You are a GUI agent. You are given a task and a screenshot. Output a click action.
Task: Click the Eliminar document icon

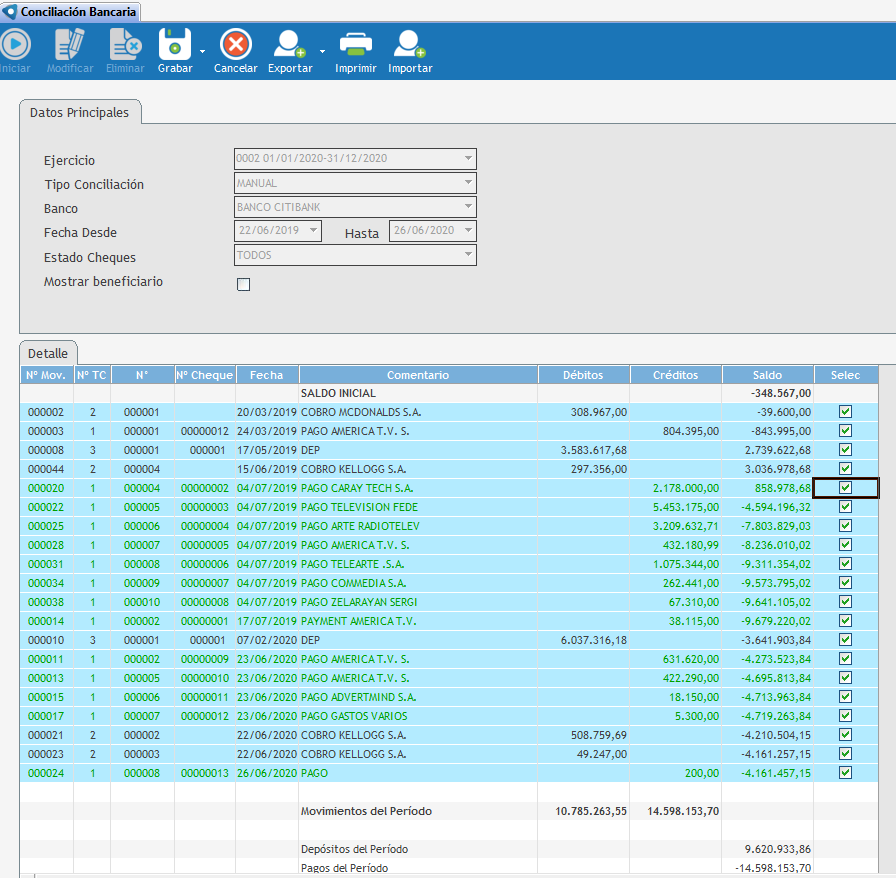(125, 45)
